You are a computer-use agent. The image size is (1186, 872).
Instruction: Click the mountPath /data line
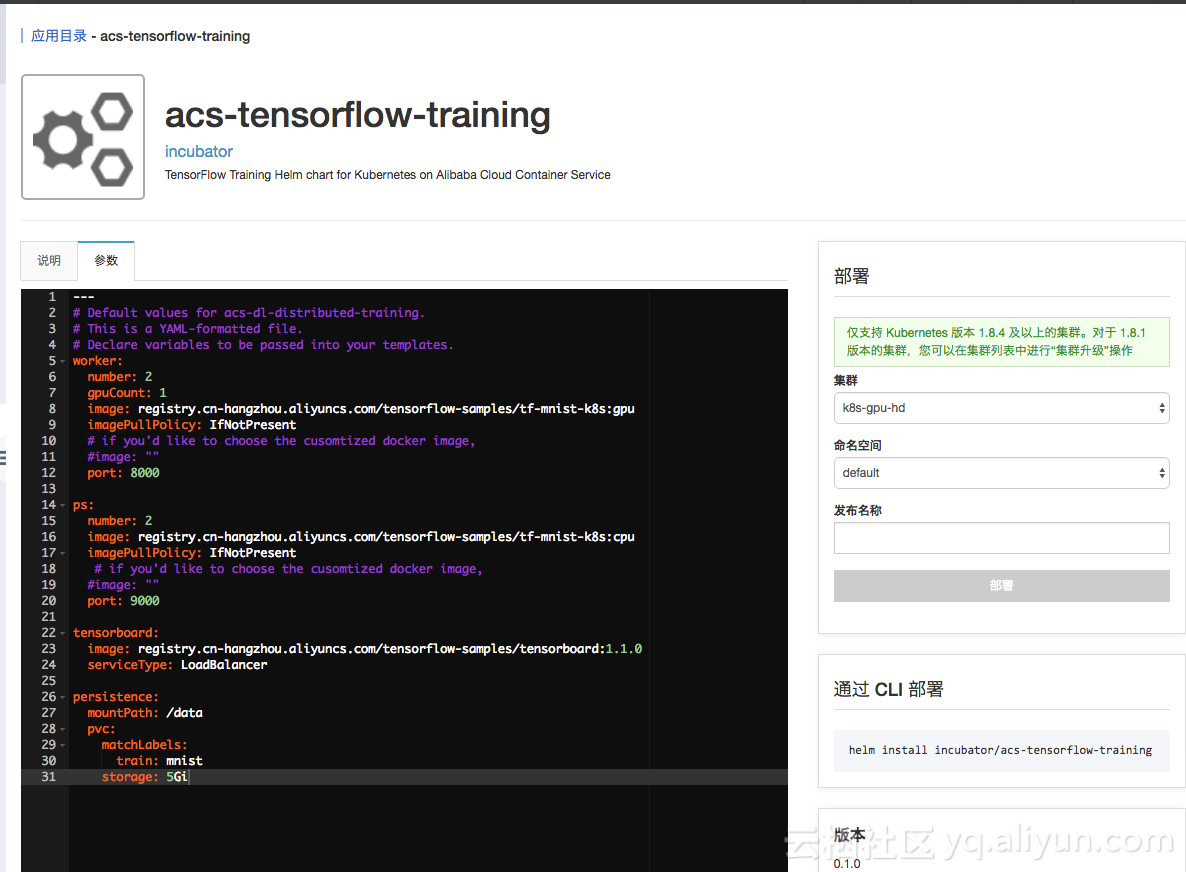[x=144, y=712]
